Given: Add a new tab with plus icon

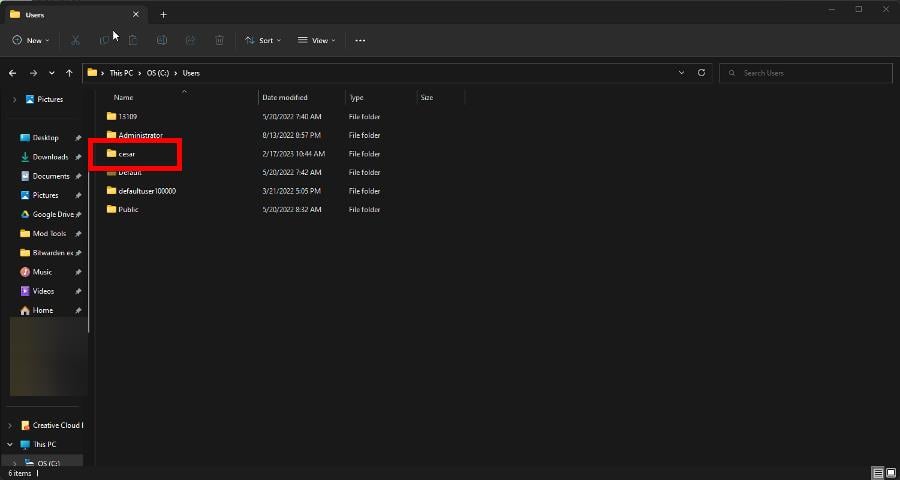Looking at the screenshot, I should tap(164, 14).
